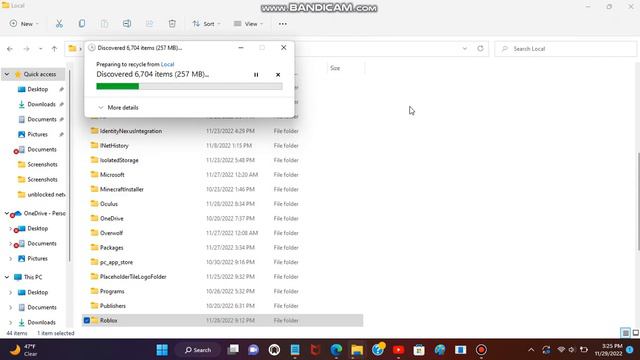Select Downloads under Quick access
Viewport: 640px width, 360px height.
coord(41,104)
